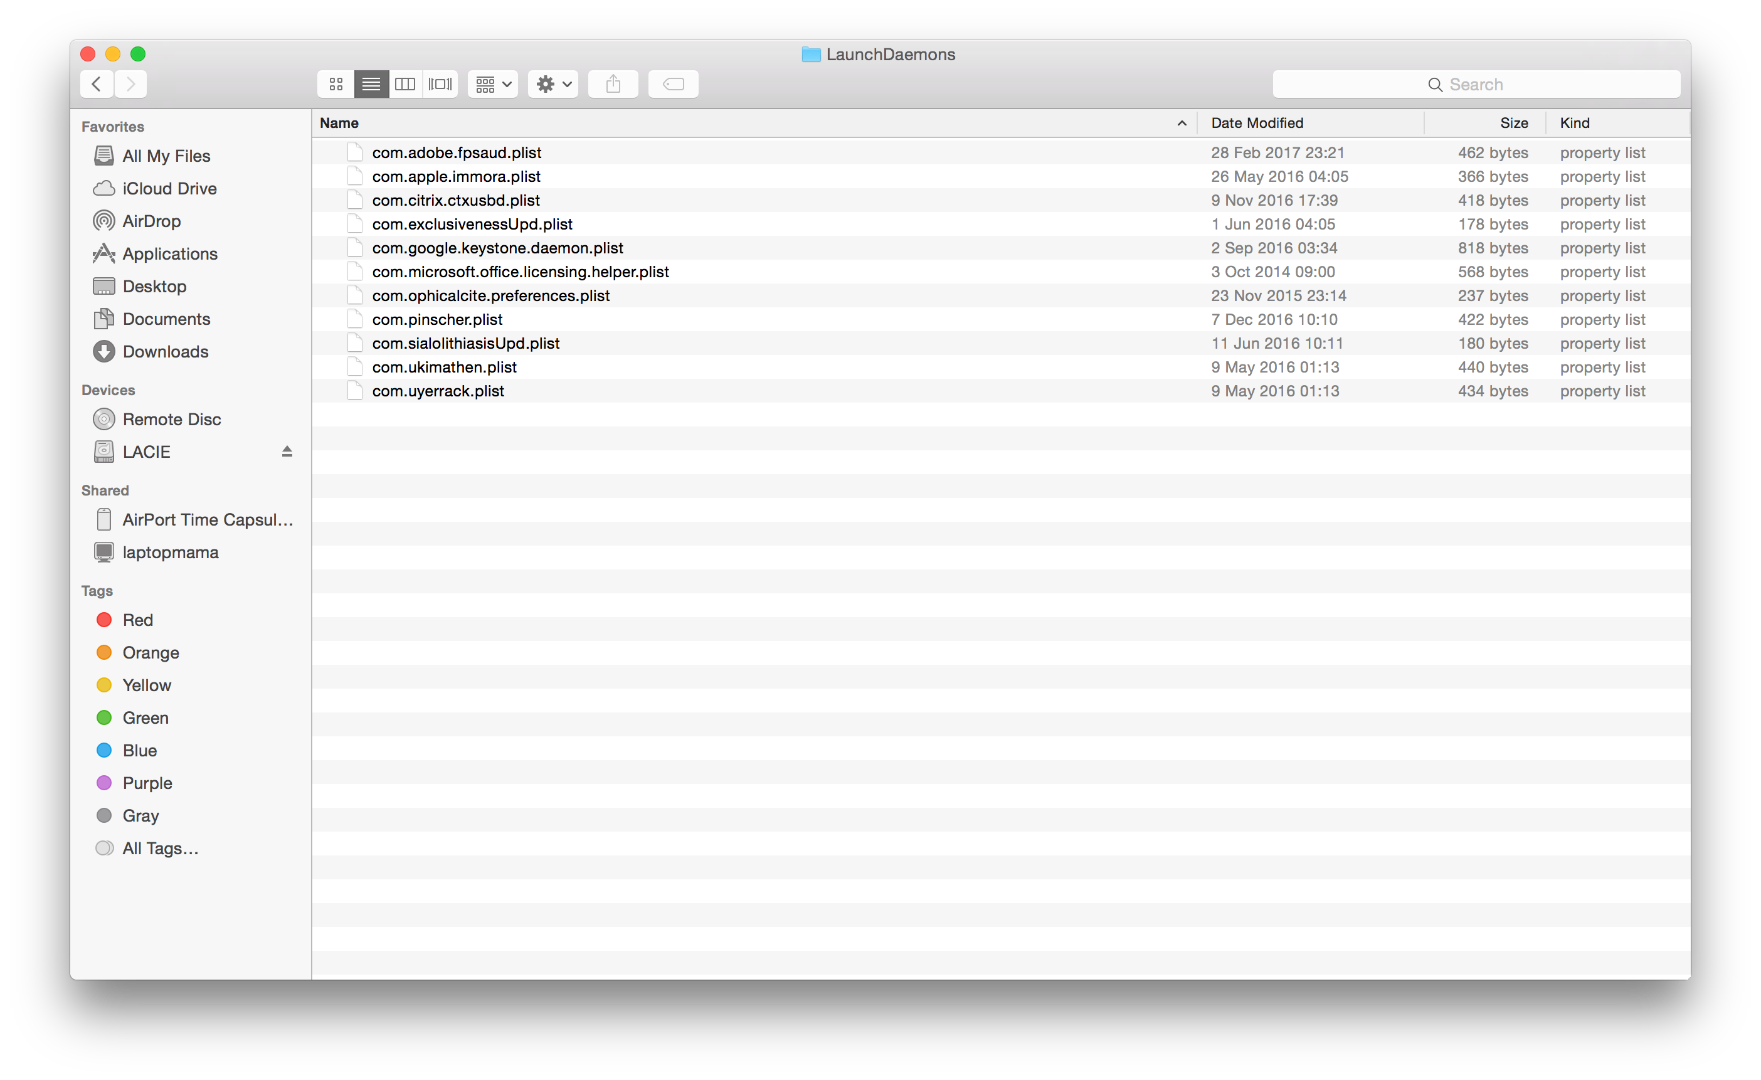Open iCloud Drive in sidebar
This screenshot has width=1761, height=1080.
(x=168, y=188)
